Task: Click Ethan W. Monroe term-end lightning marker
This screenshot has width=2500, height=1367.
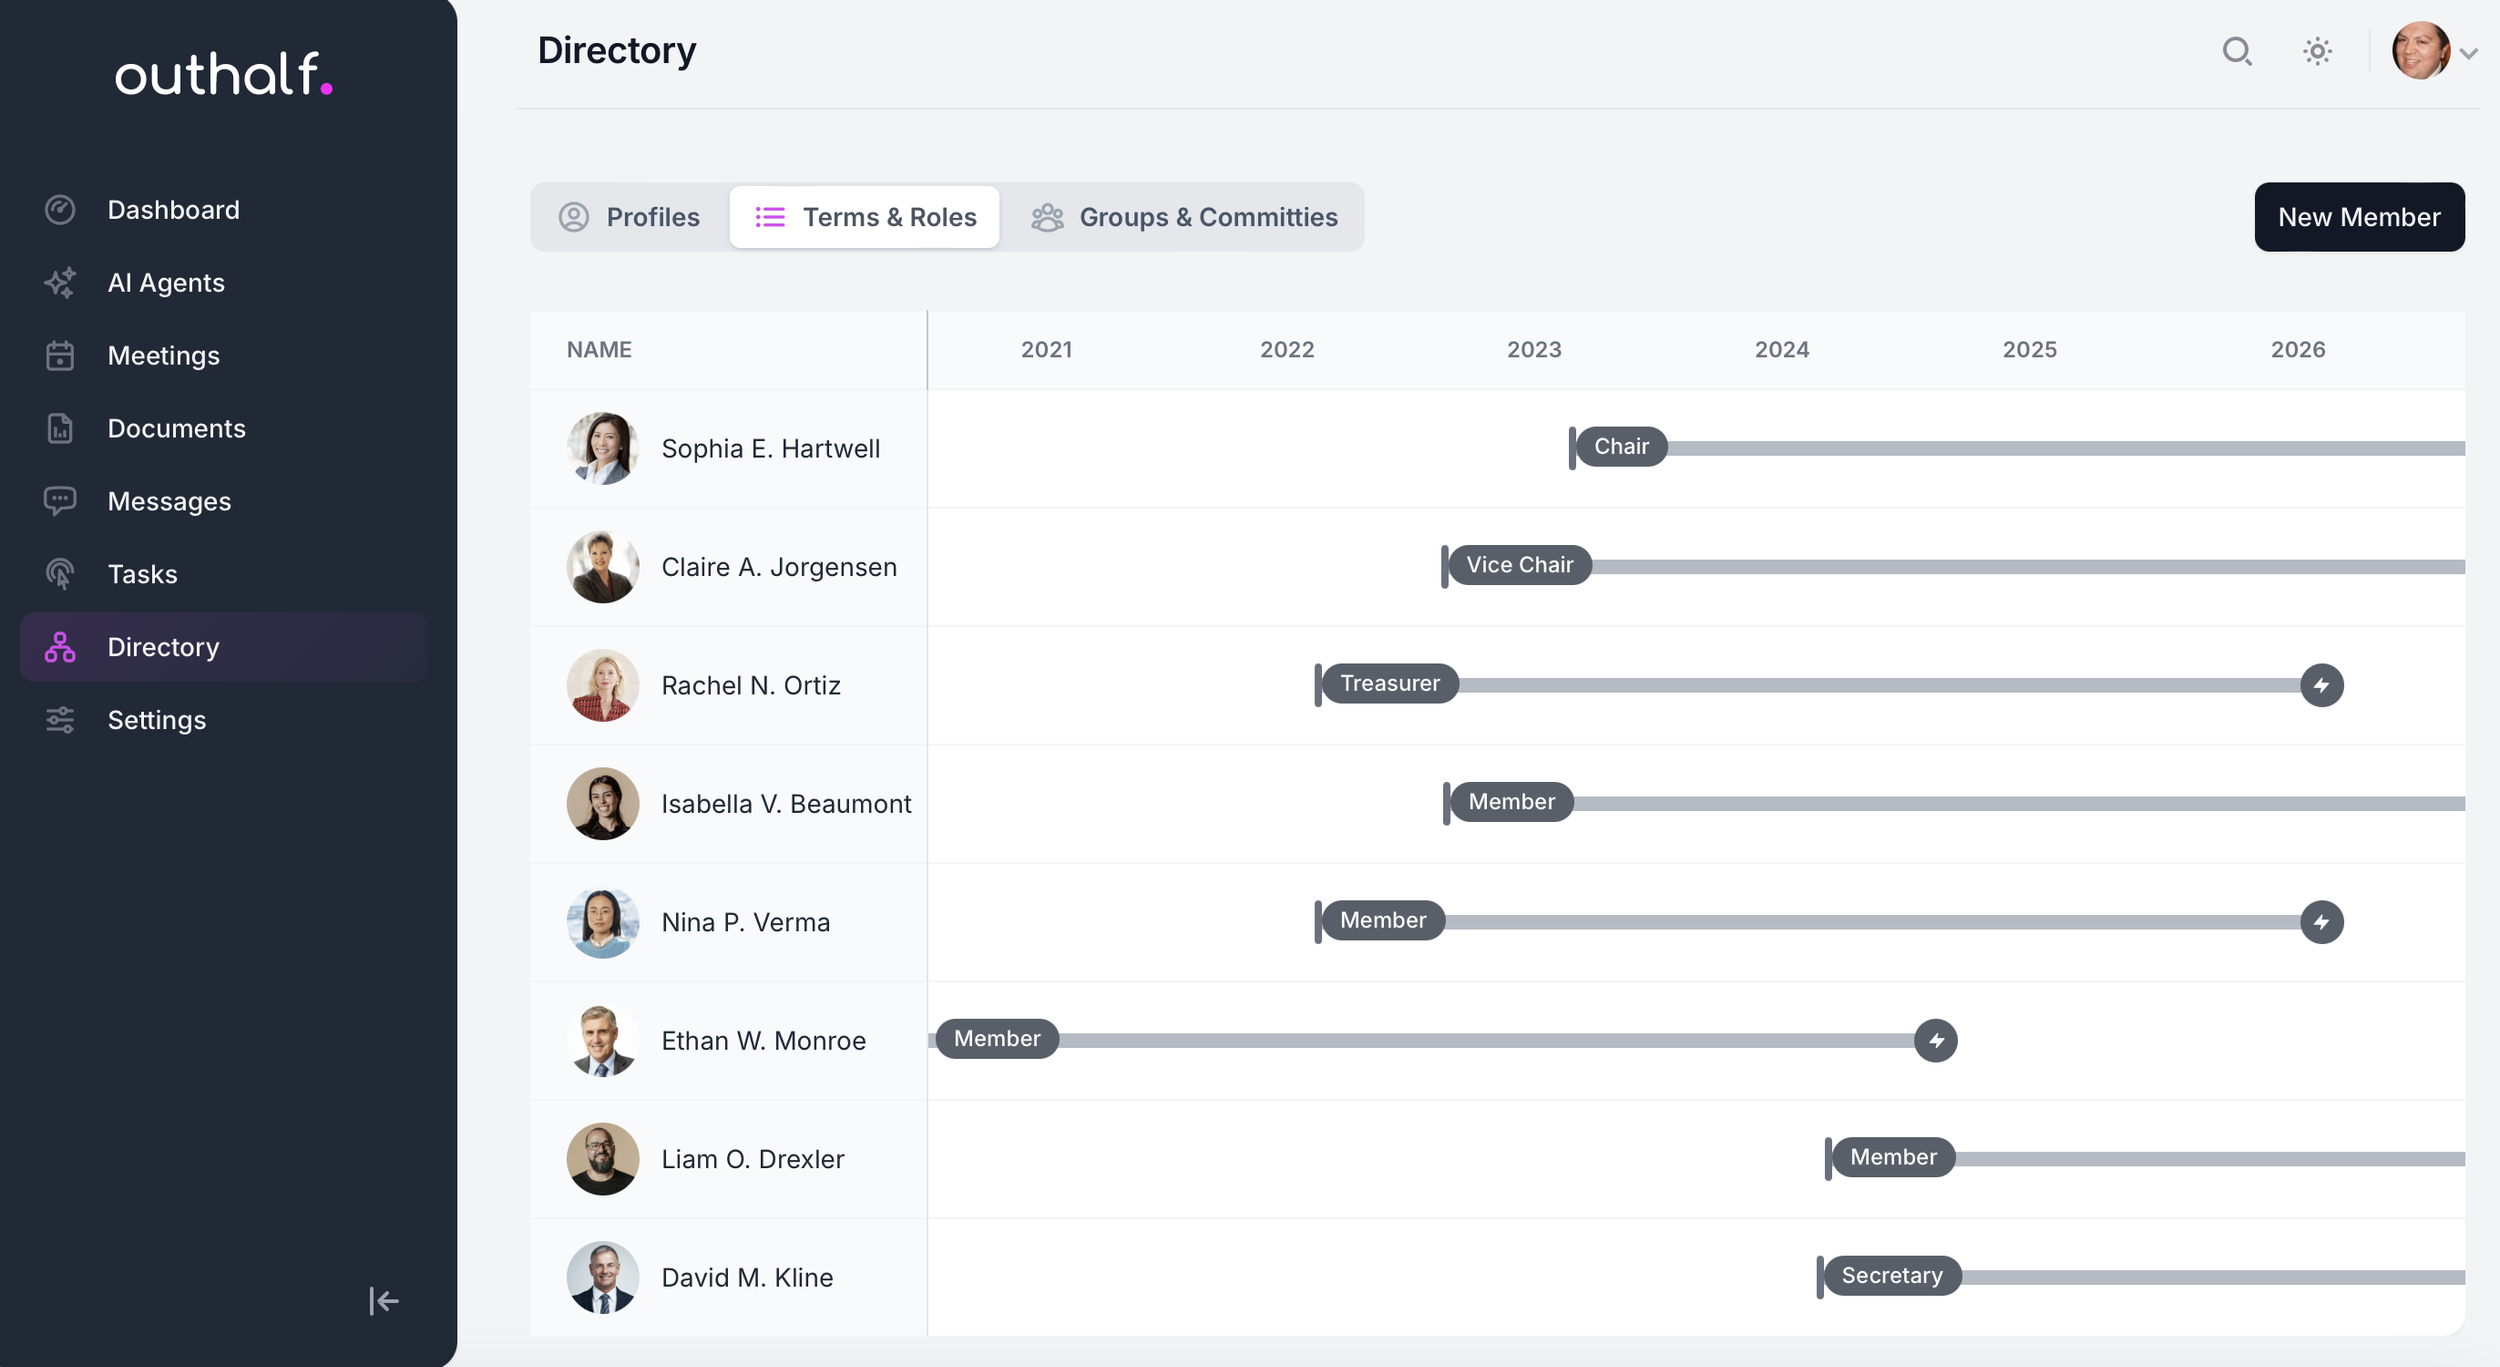Action: (1935, 1040)
